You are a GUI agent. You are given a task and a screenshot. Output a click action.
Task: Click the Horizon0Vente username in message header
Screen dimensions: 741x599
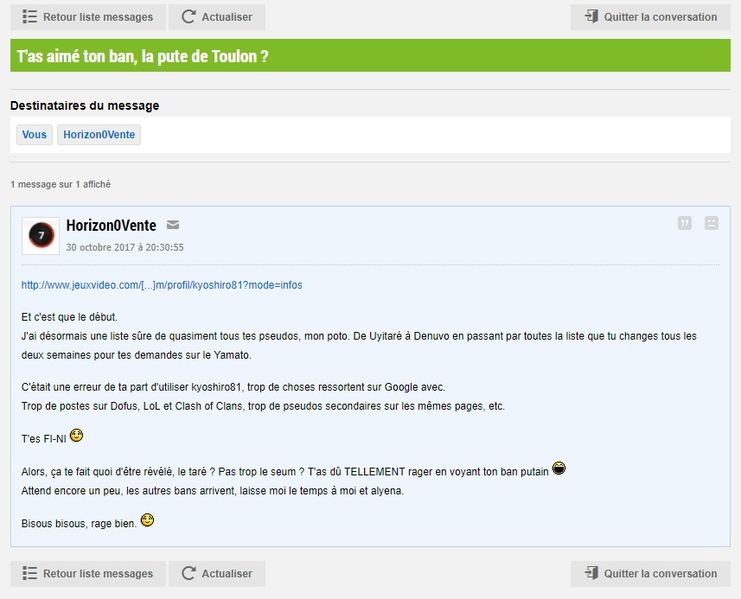[x=110, y=226]
